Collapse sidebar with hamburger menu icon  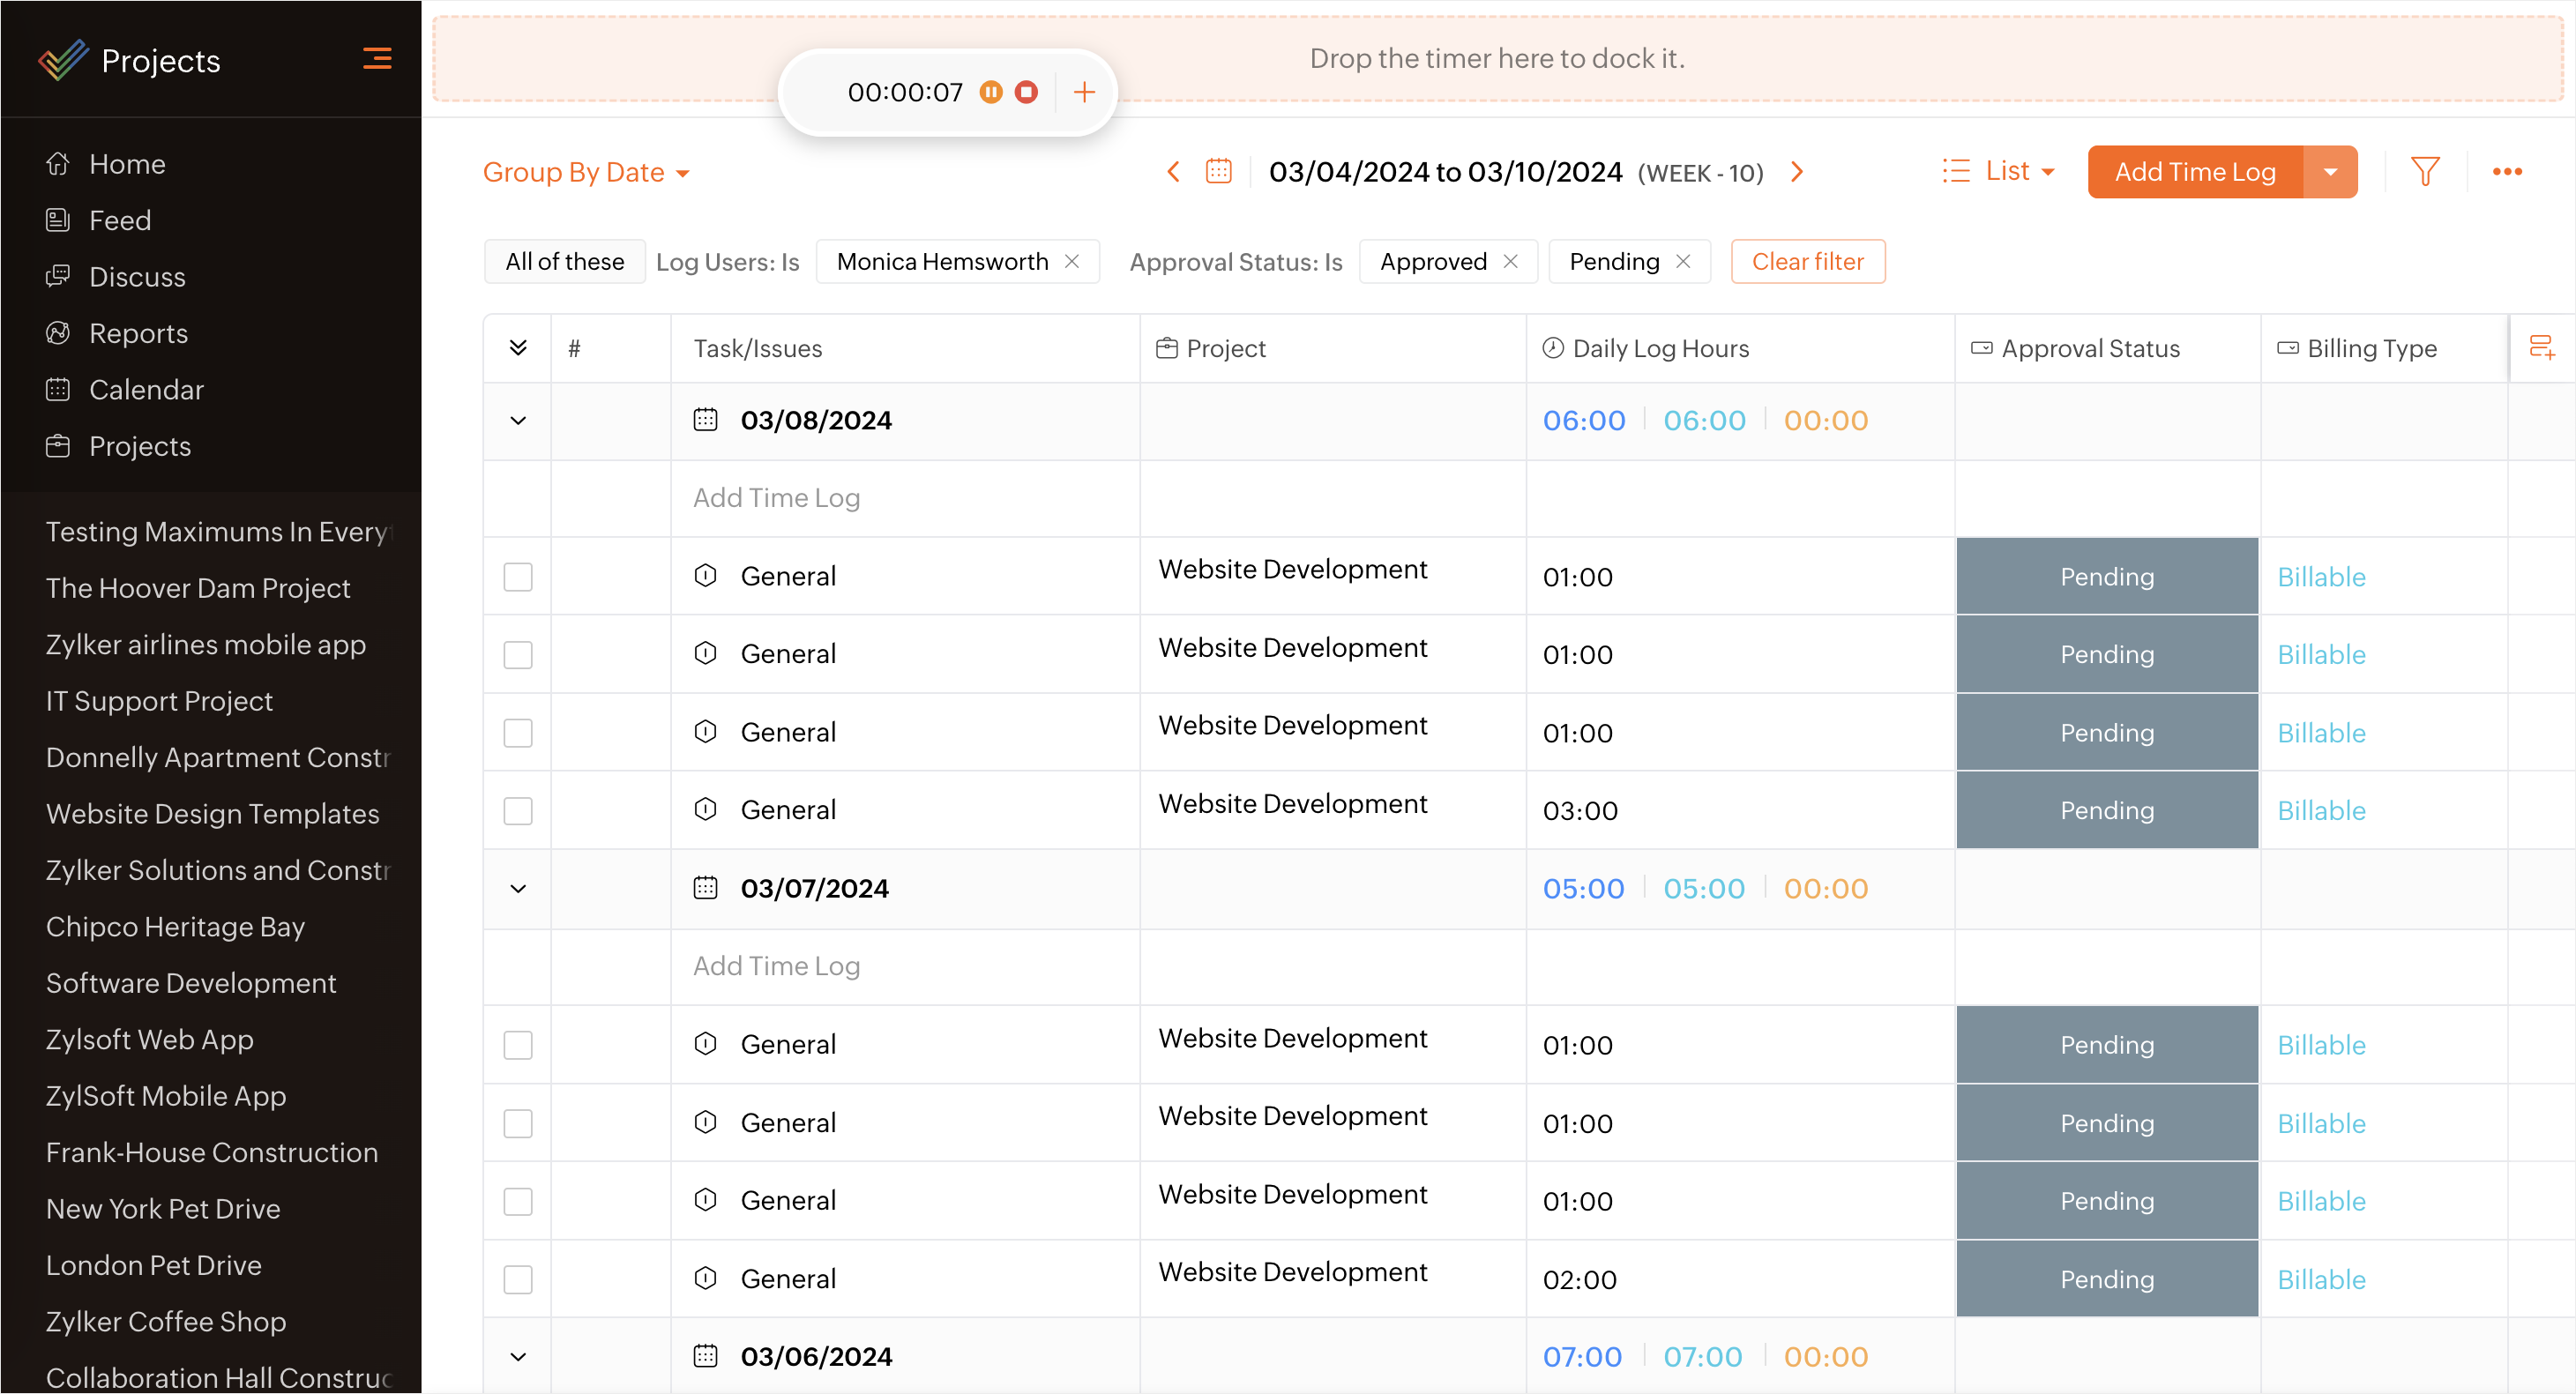(377, 59)
